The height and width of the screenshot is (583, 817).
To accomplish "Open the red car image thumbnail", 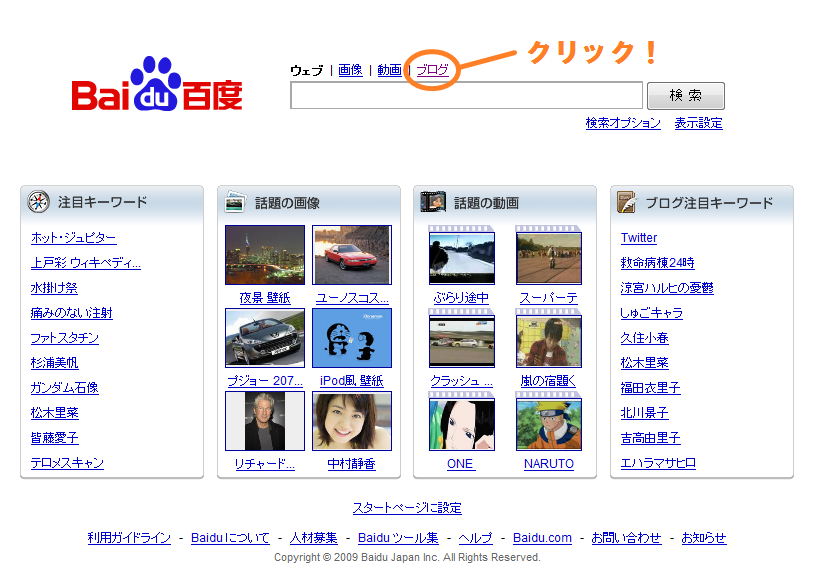I will pos(352,255).
